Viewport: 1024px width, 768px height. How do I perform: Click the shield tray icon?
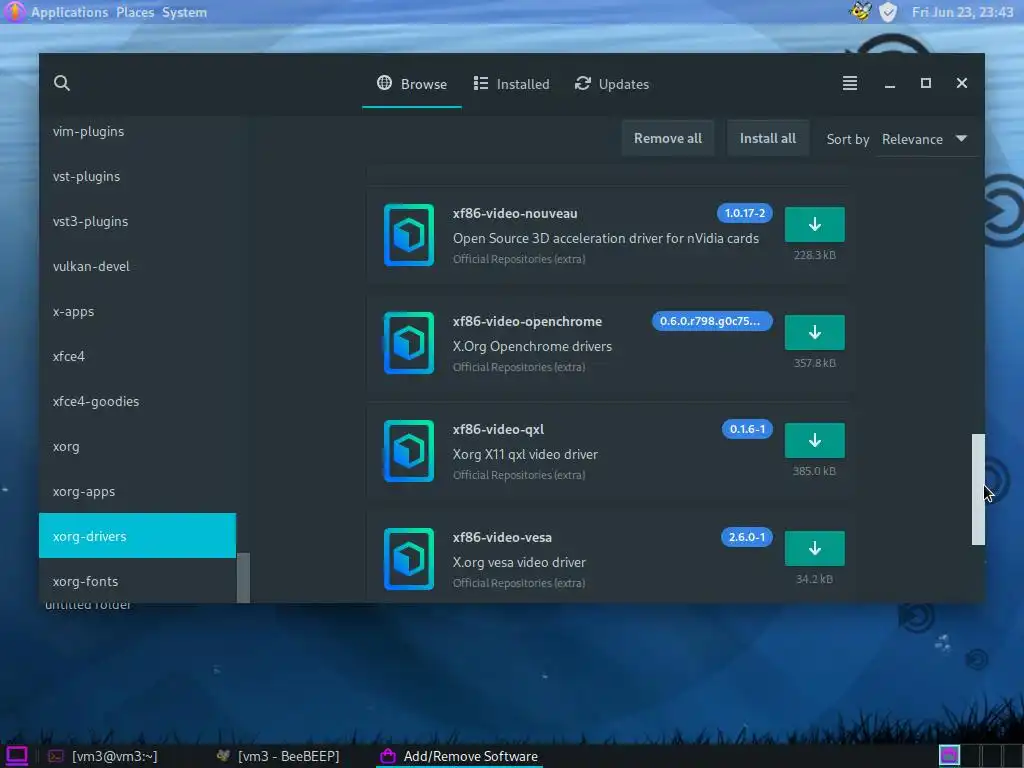click(888, 12)
